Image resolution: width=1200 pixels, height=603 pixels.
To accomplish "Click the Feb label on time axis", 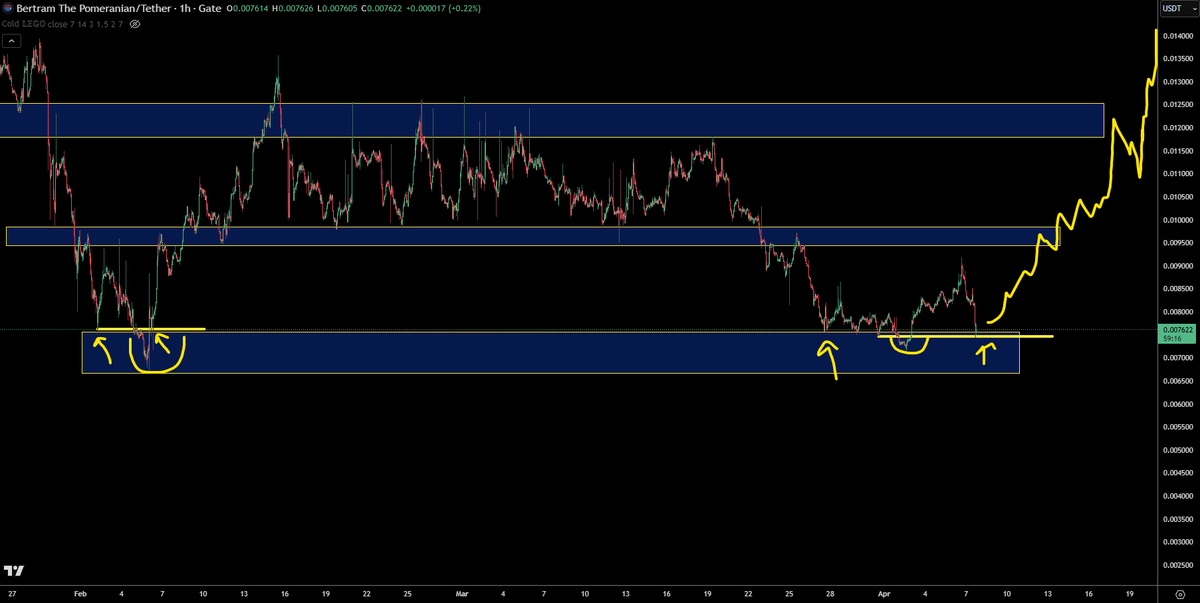I will (x=81, y=593).
